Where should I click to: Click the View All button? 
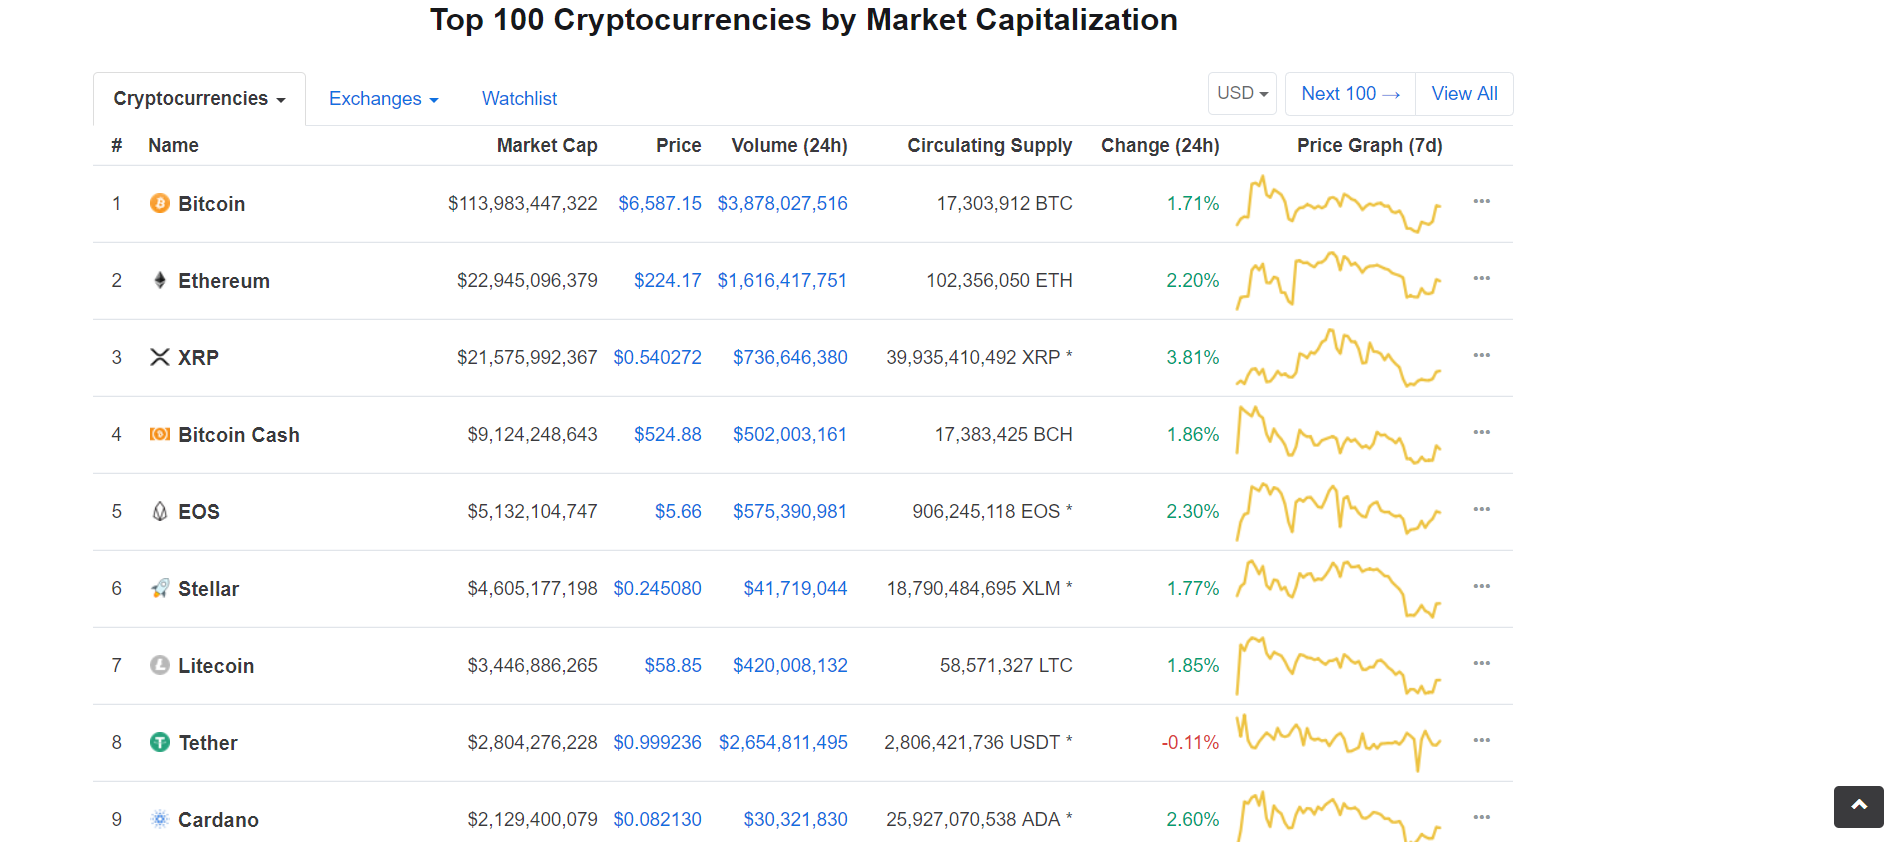pos(1464,94)
